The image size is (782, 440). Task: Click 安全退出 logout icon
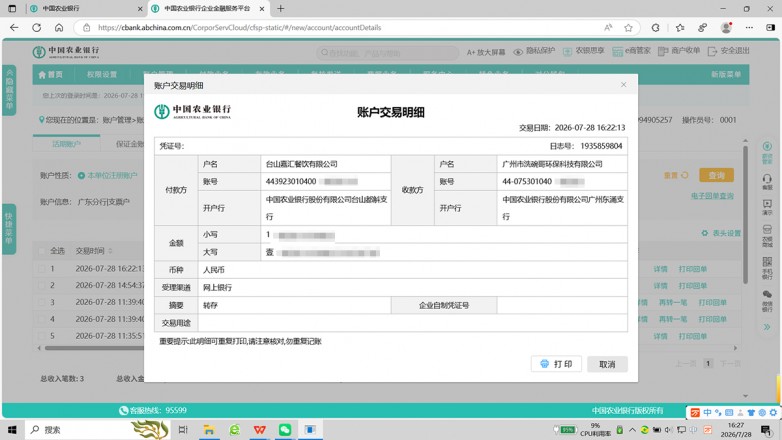pyautogui.click(x=712, y=51)
